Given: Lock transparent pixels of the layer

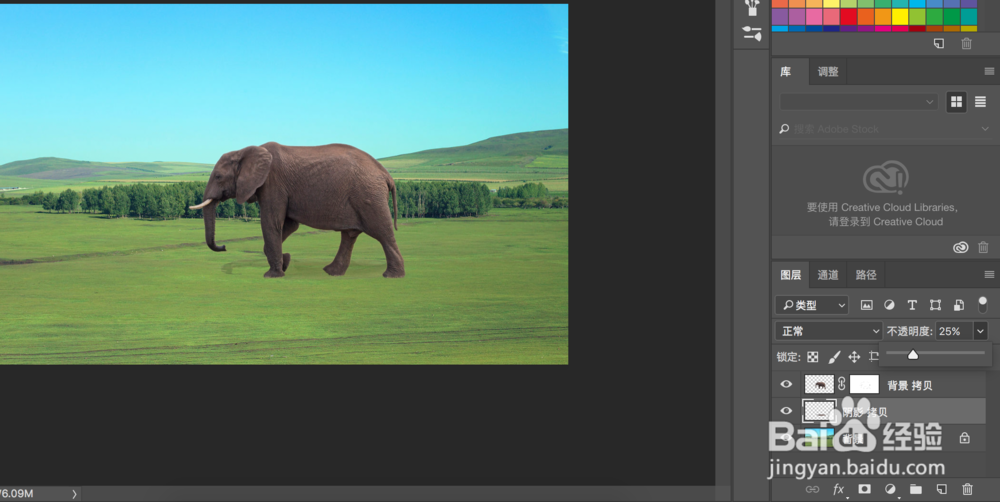Looking at the screenshot, I should 812,357.
